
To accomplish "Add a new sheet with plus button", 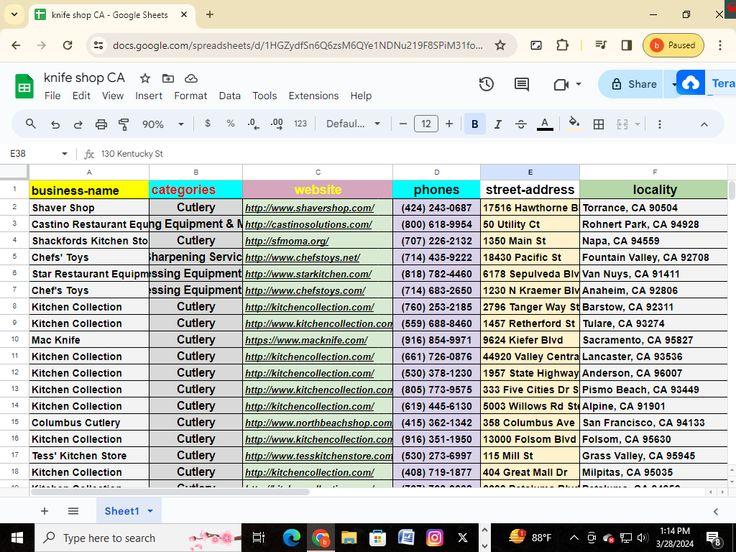I will 44,511.
